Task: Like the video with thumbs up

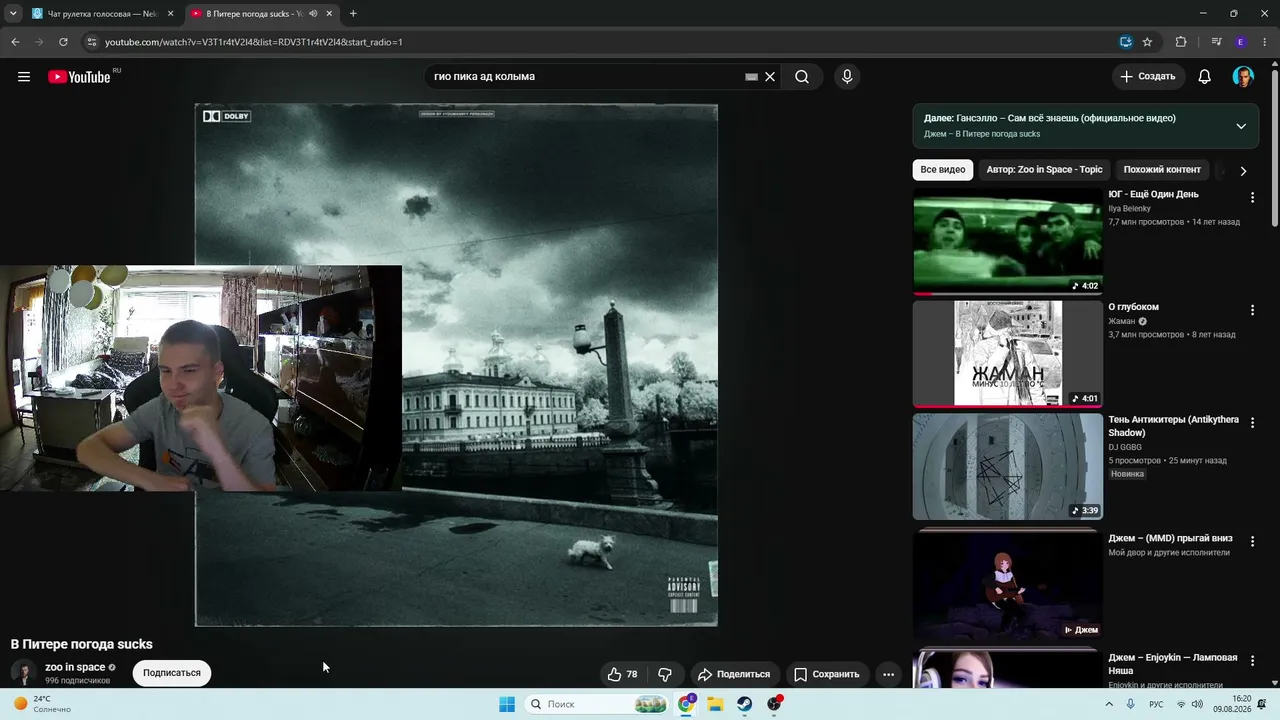Action: click(x=622, y=674)
